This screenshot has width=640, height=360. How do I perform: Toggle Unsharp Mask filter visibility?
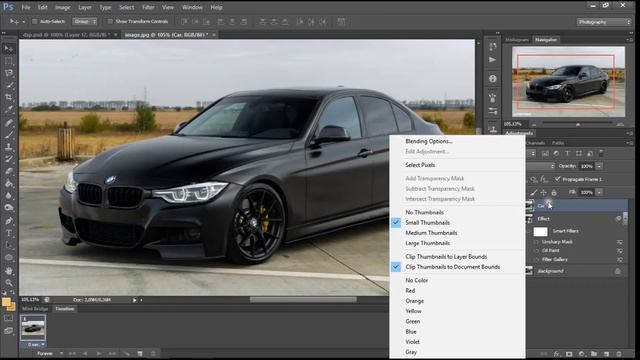pos(536,242)
